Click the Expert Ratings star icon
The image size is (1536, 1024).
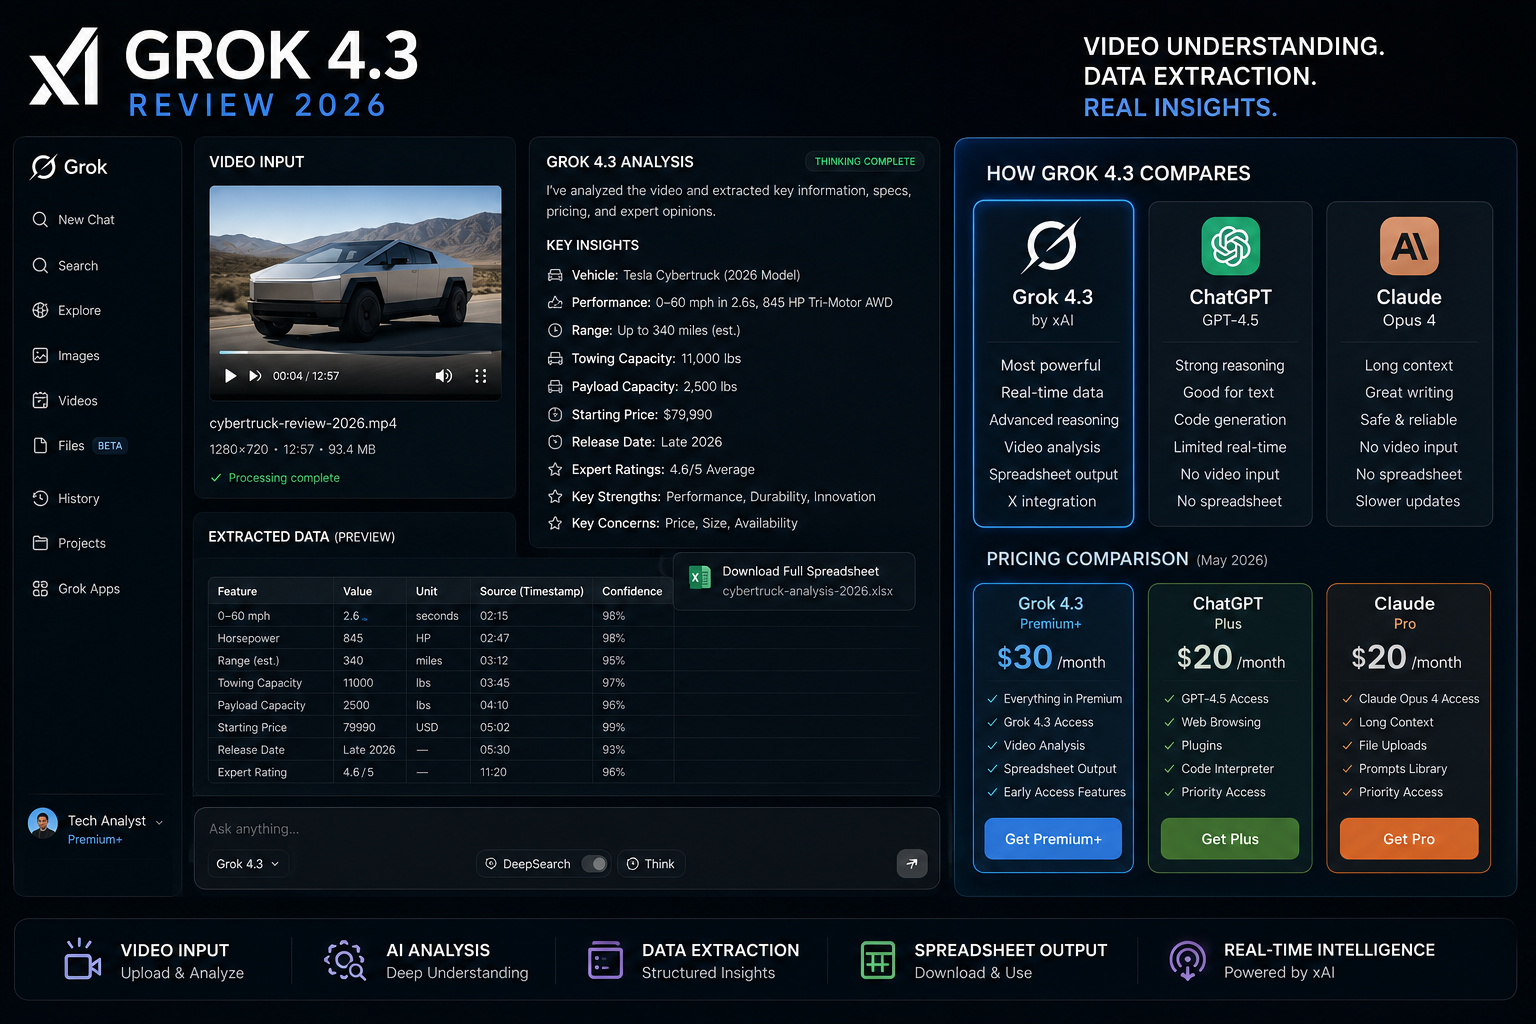pos(555,469)
